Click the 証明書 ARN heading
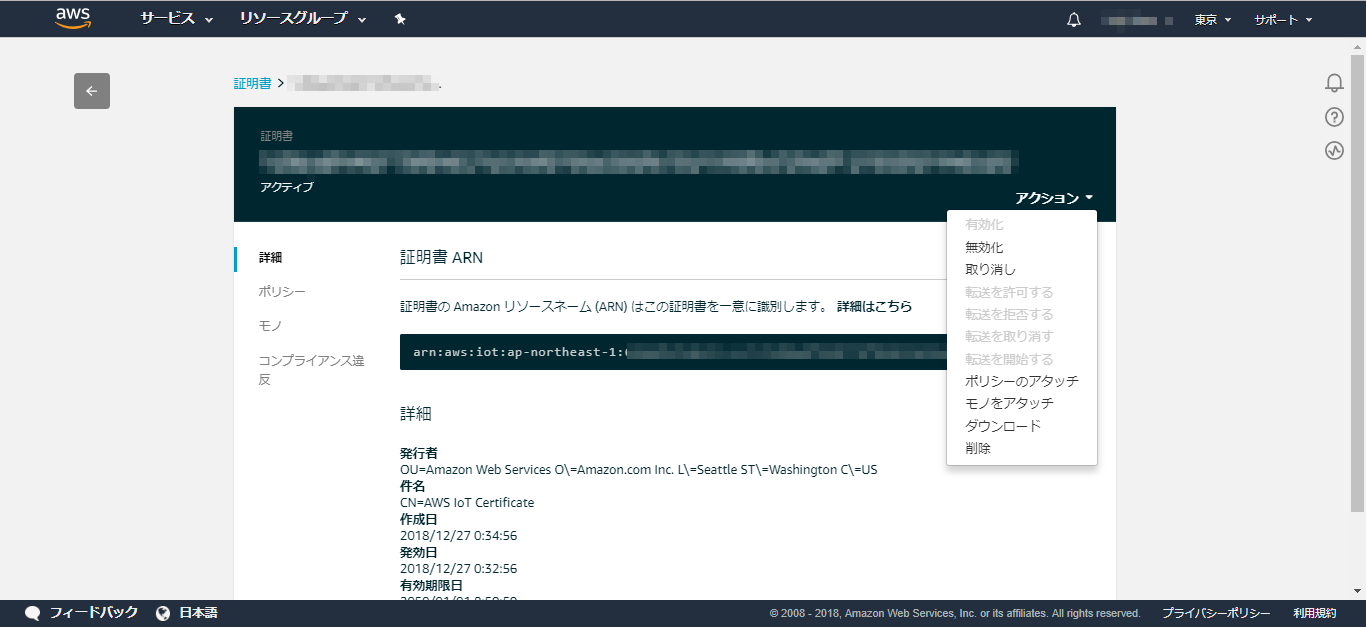 coord(441,257)
